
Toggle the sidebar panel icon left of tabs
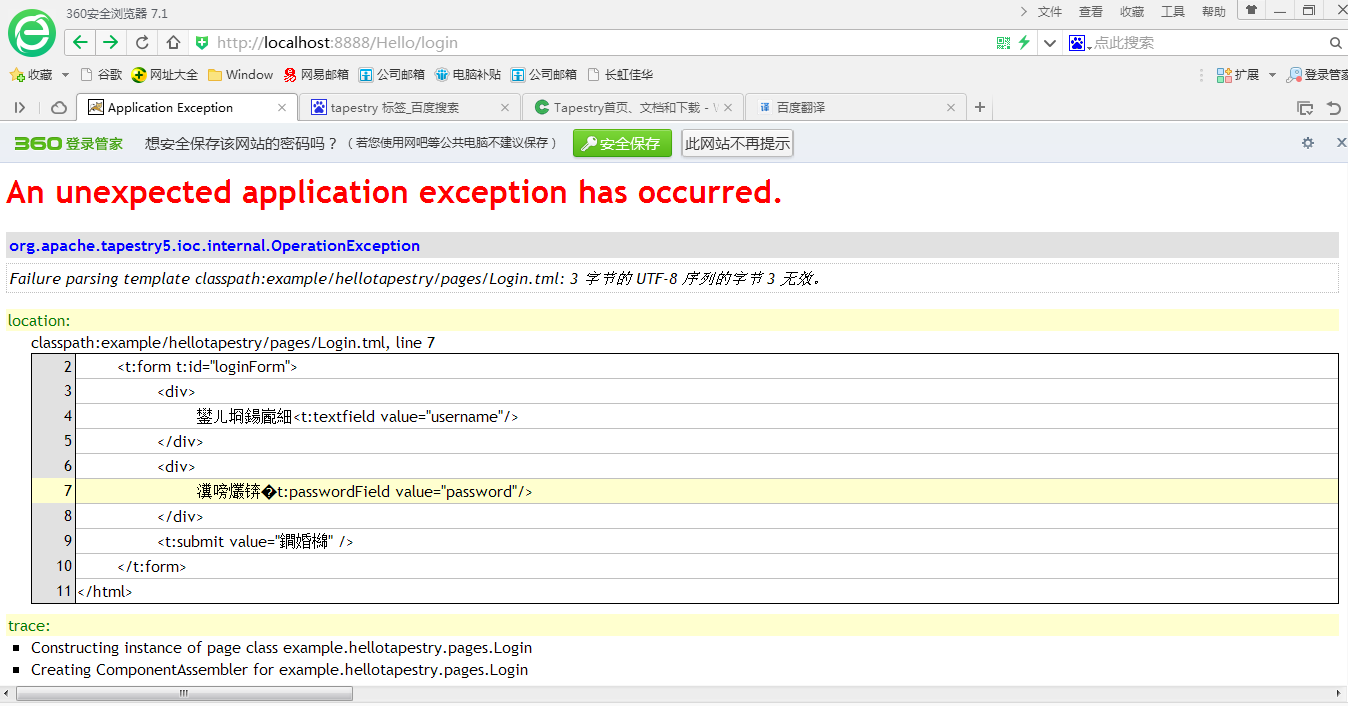(x=20, y=107)
